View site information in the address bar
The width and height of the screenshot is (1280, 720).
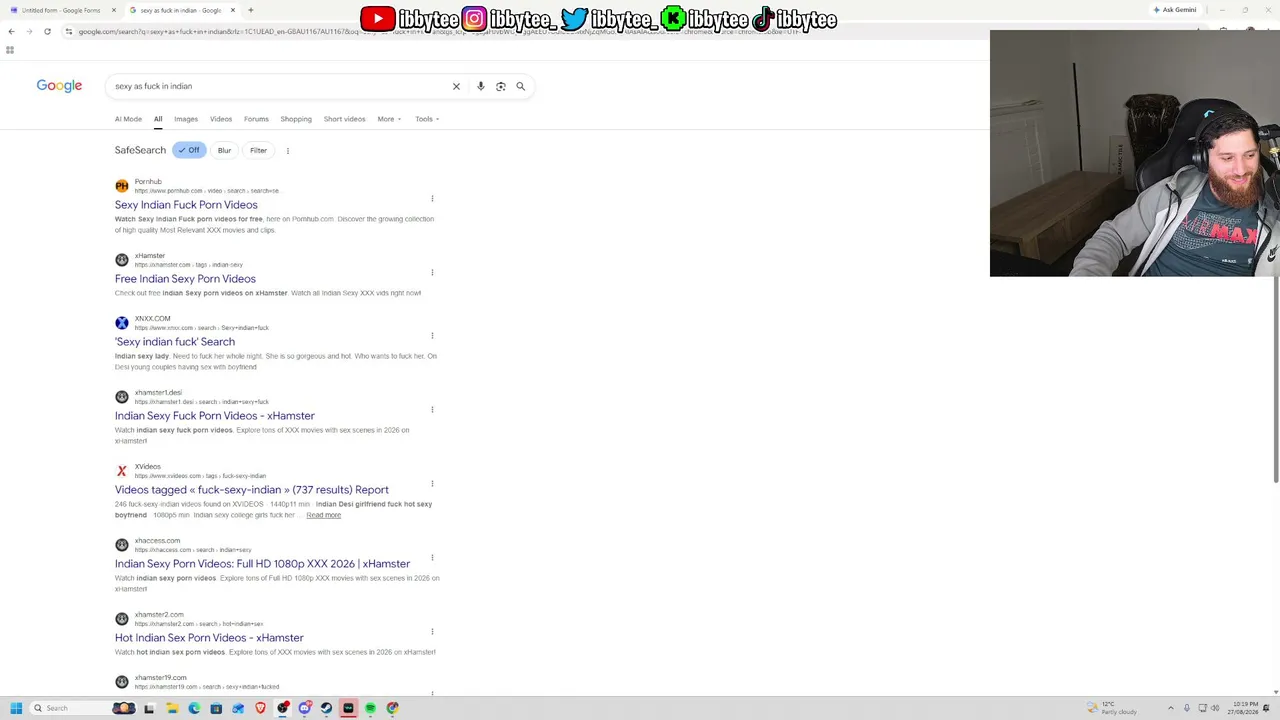[68, 31]
